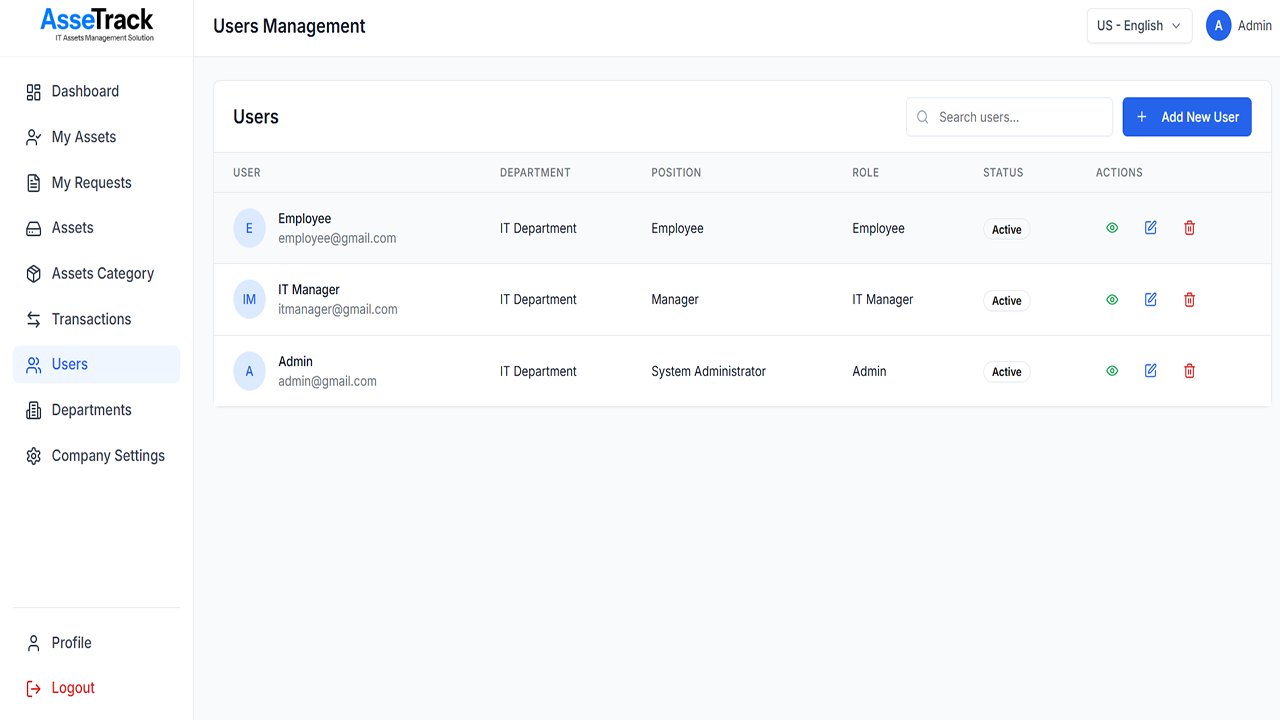
Task: Open Transactions page from sidebar
Action: (x=91, y=319)
